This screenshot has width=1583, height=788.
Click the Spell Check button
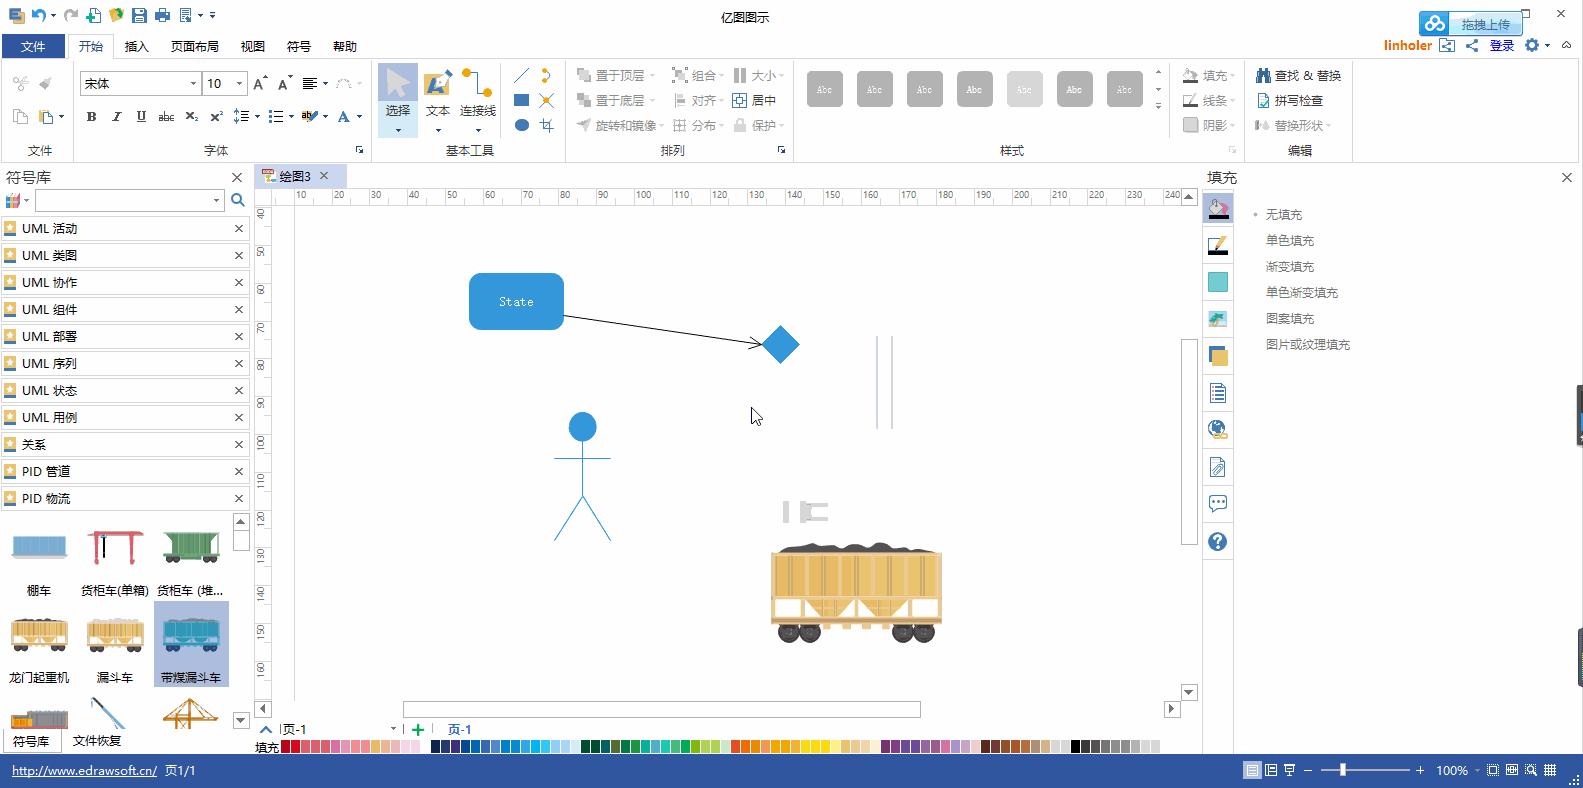tap(1289, 101)
